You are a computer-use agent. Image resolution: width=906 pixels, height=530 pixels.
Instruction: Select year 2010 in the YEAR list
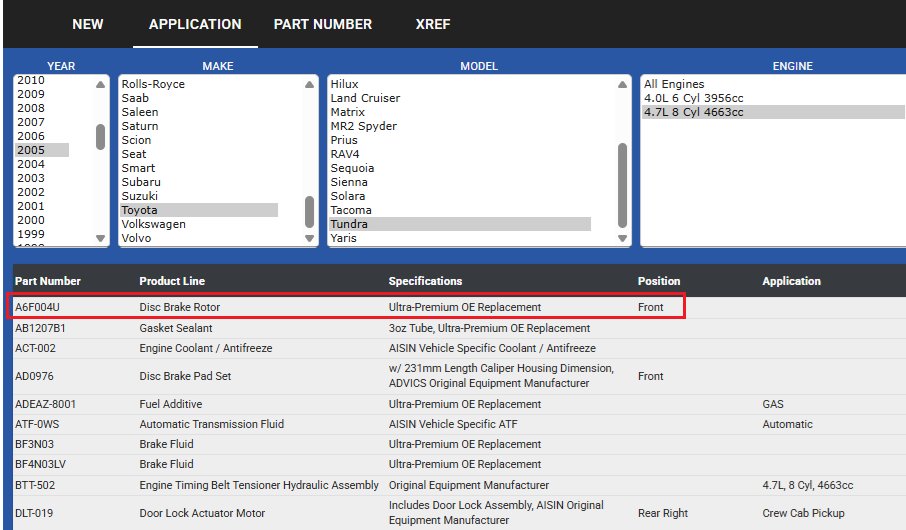(31, 80)
